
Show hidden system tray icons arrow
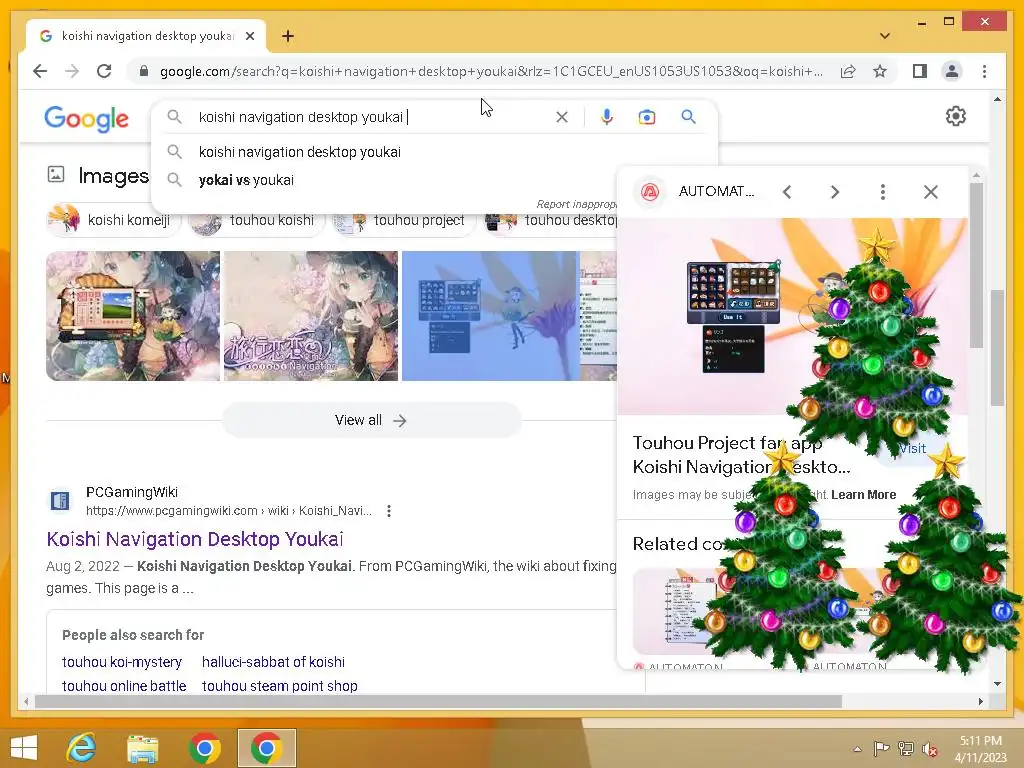point(857,749)
